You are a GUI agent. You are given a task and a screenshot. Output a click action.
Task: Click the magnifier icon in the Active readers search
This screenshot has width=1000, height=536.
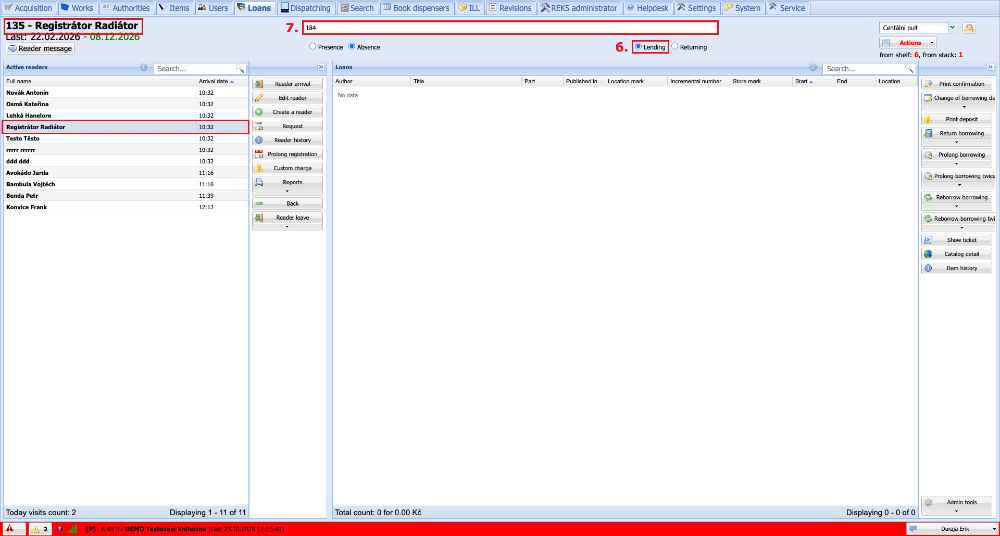240,68
